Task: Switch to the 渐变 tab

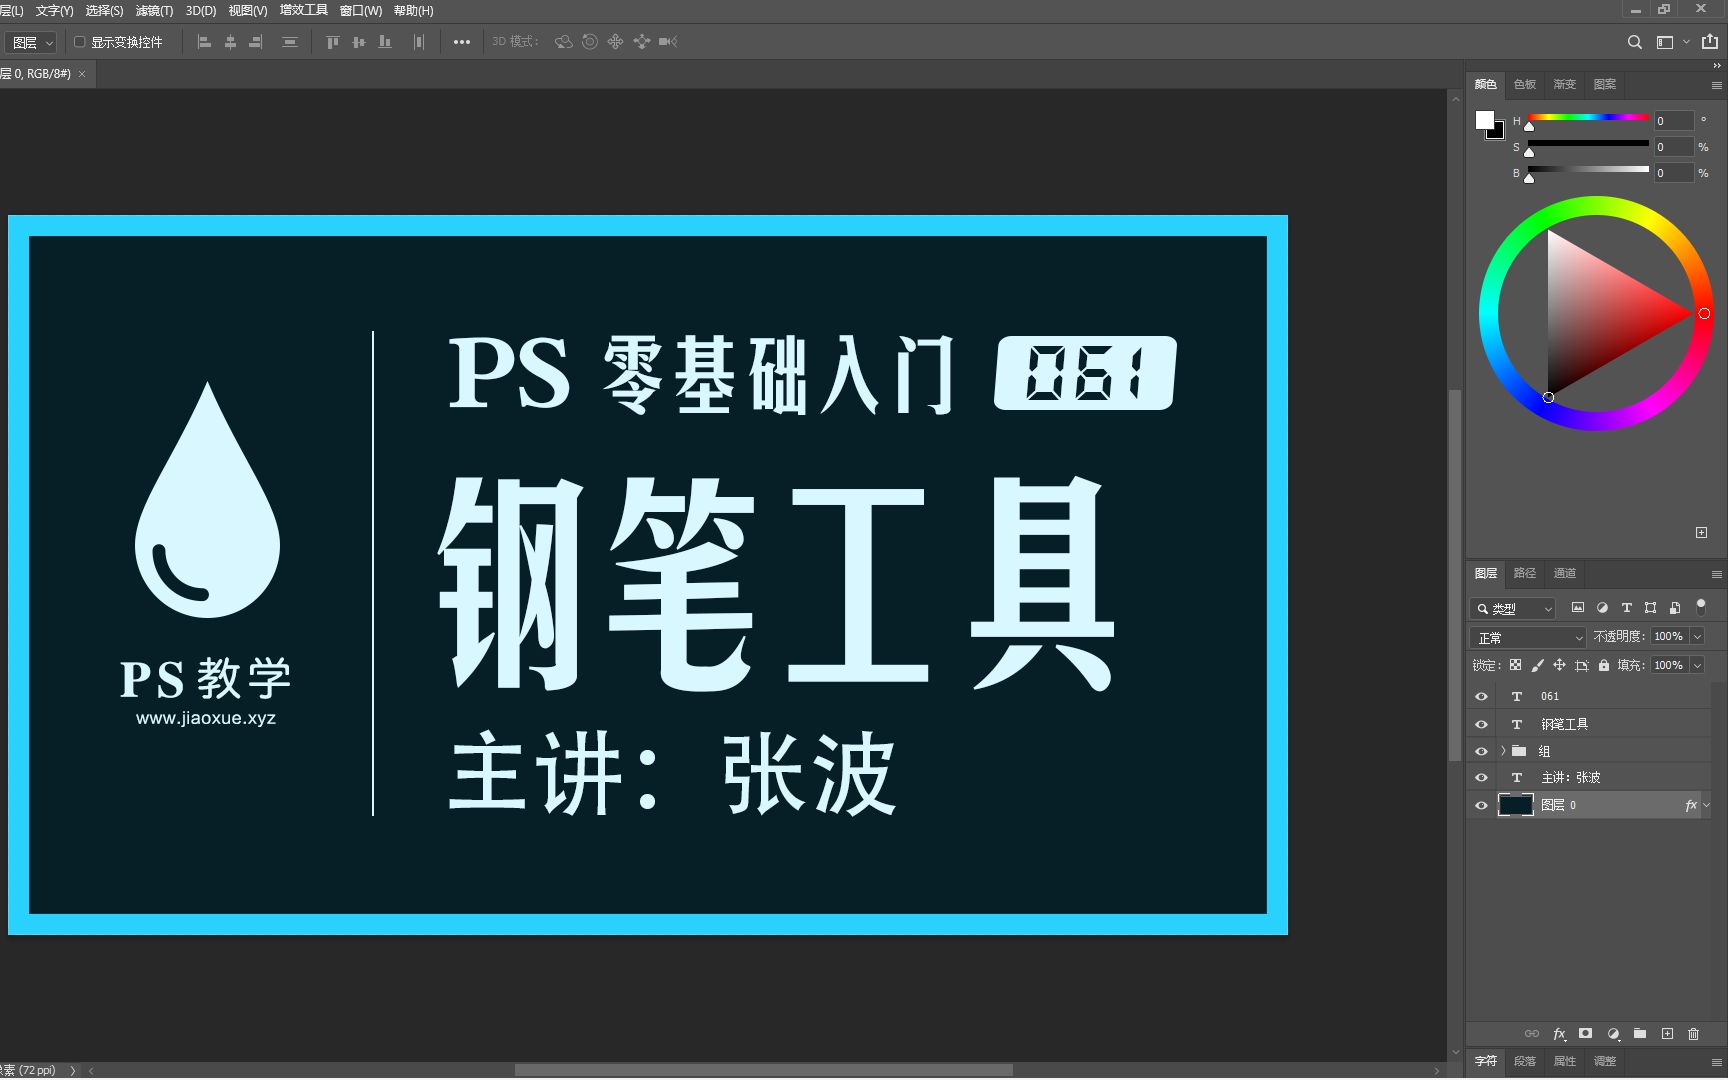Action: (1565, 85)
